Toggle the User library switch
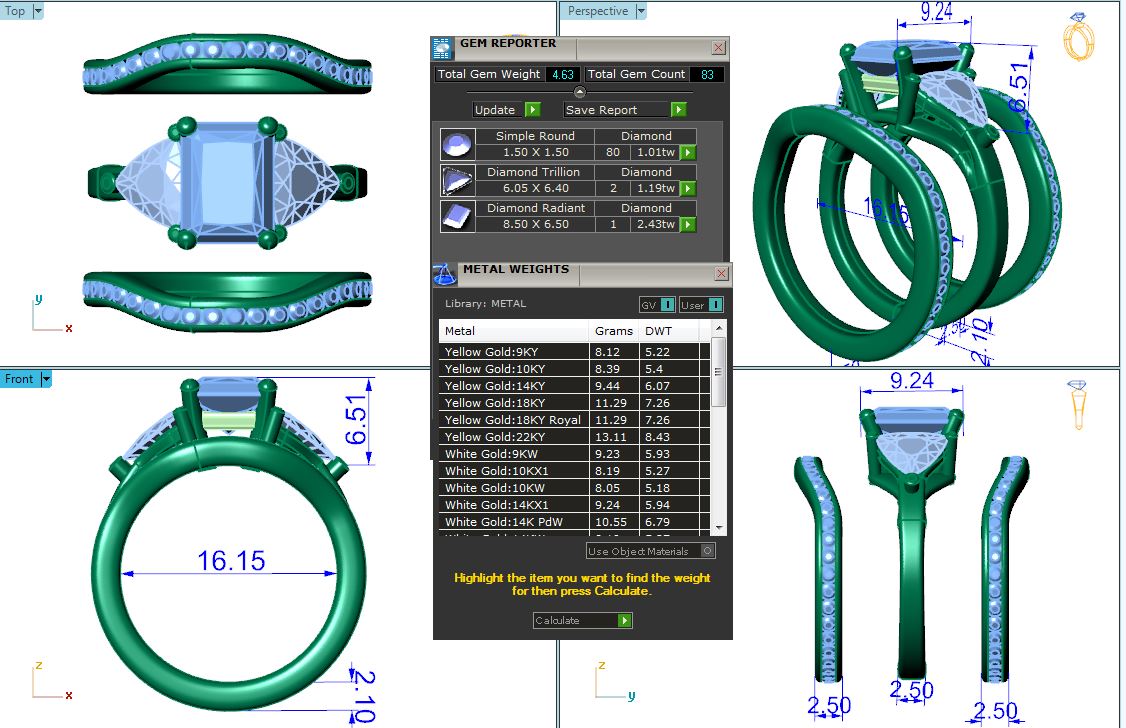 (701, 305)
